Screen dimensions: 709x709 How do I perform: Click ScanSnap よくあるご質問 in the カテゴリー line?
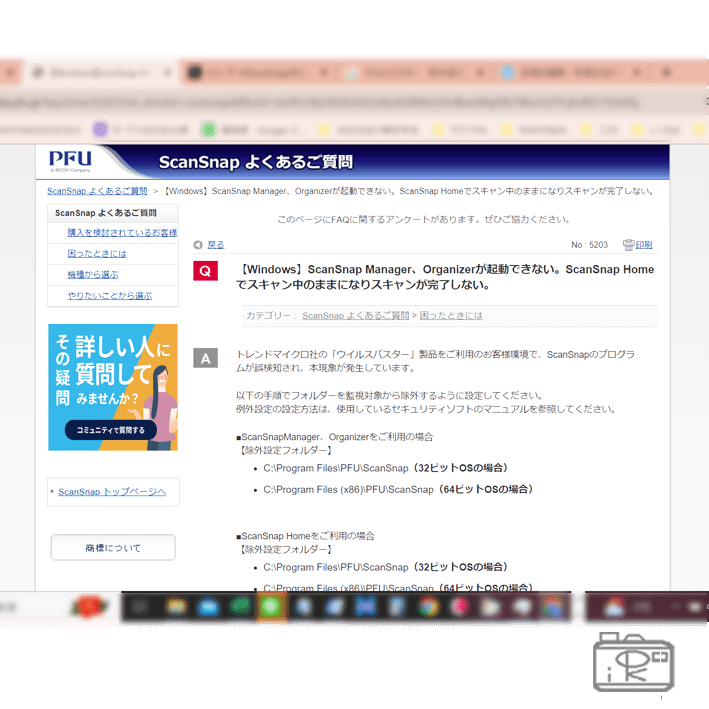tap(356, 315)
